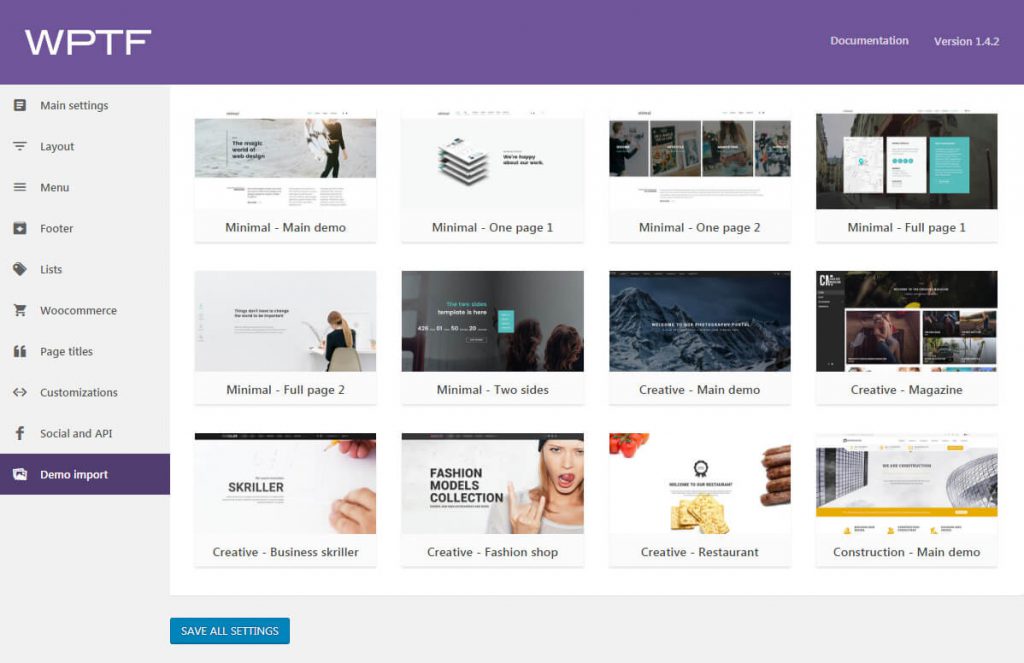Click the SAVE ALL SETTINGS button
Screen dimensions: 1024x663
[229, 631]
